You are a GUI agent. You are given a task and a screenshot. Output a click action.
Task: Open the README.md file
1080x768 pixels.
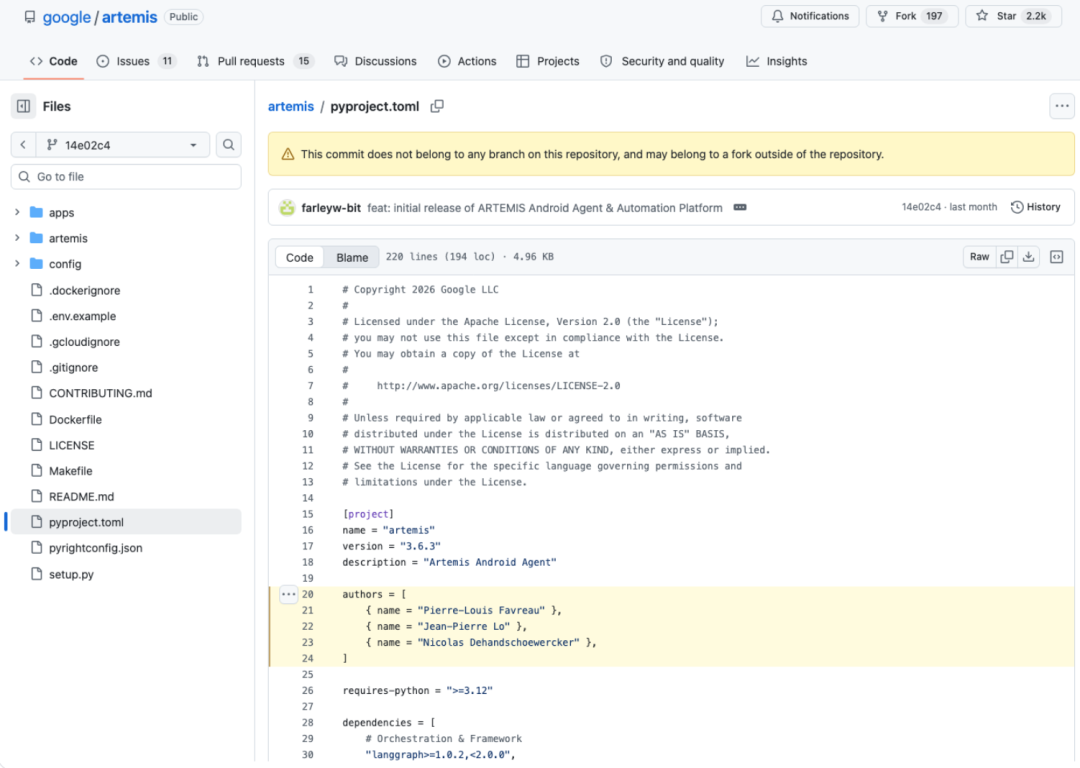81,496
